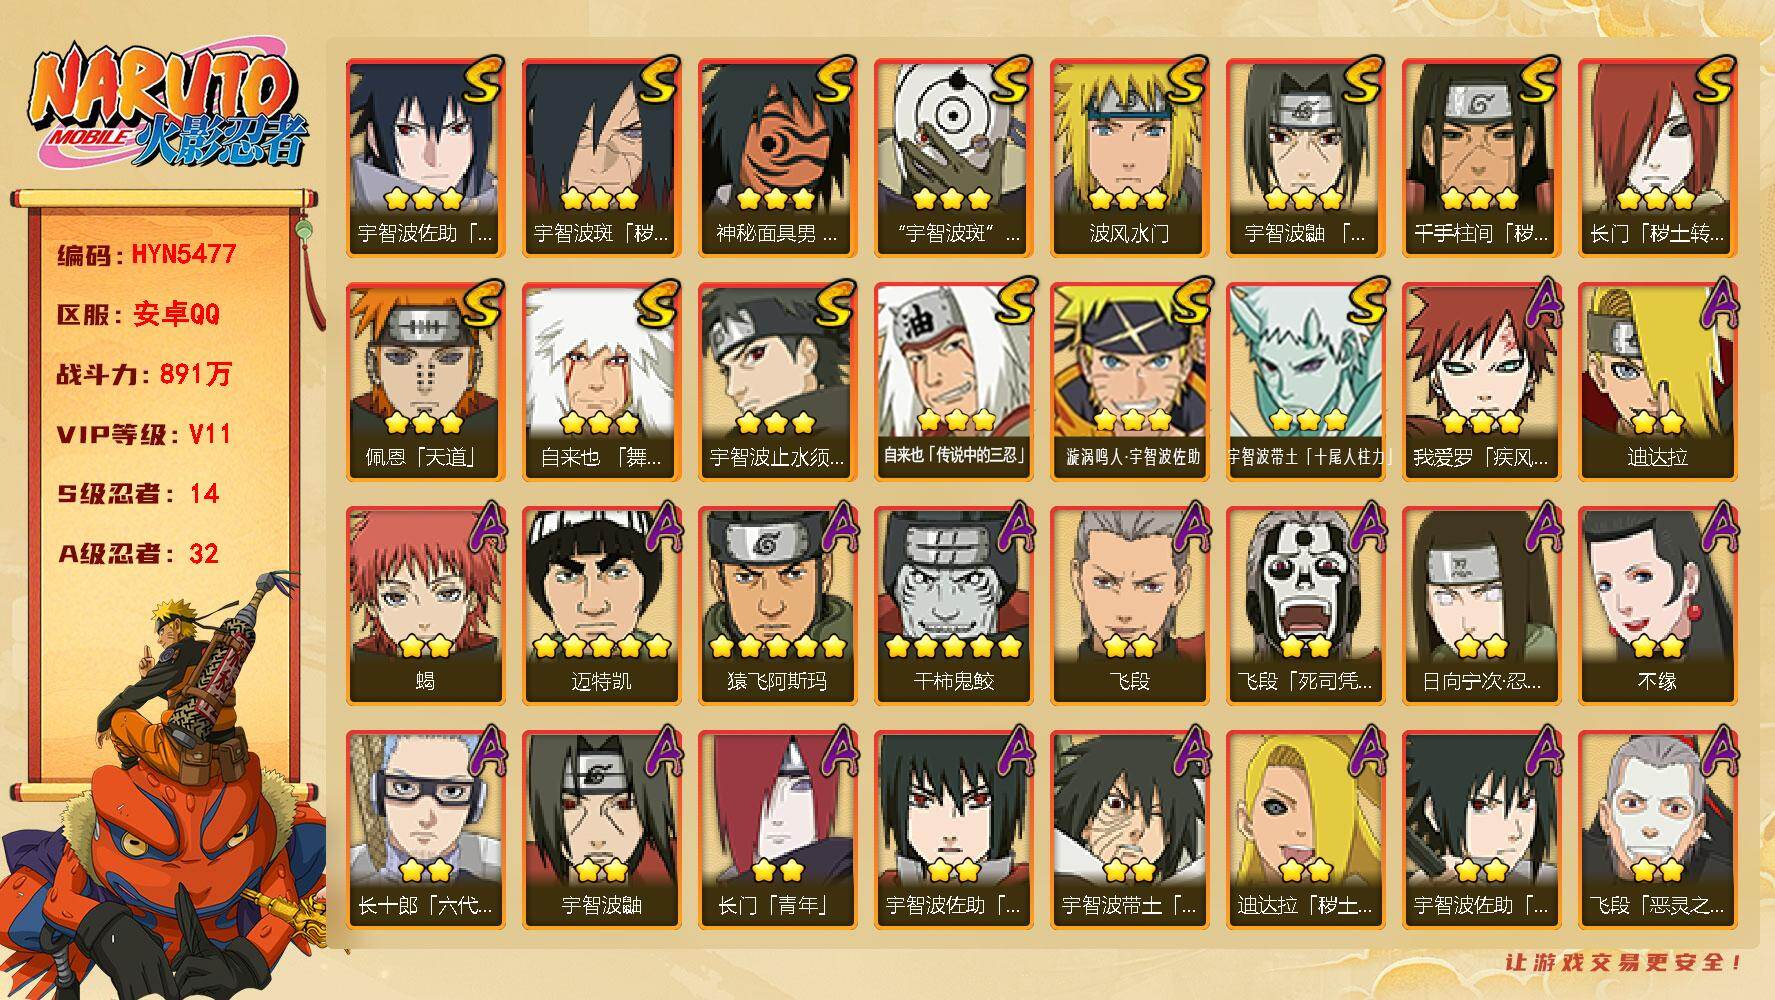Open the 不缘 character card
This screenshot has width=1775, height=1000.
(x=1657, y=605)
